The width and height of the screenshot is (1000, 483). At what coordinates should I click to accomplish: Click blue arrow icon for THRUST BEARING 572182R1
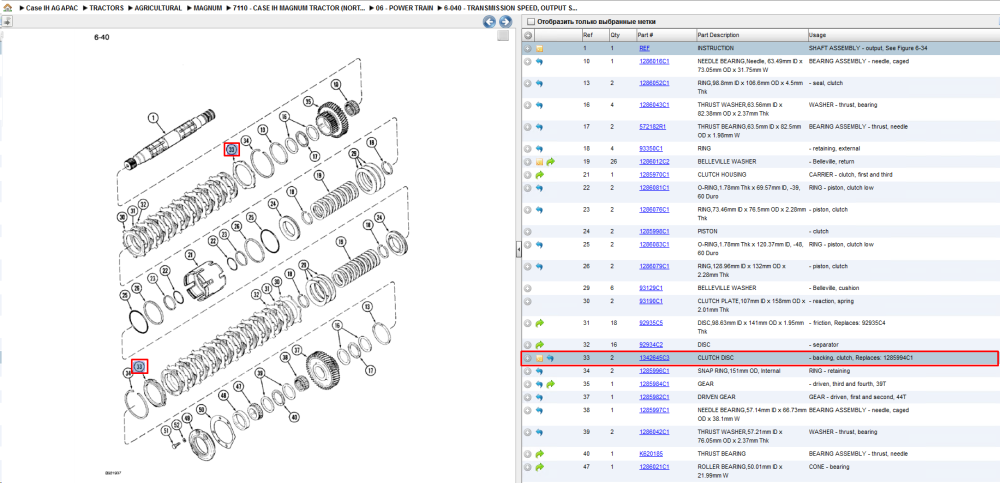tap(539, 127)
